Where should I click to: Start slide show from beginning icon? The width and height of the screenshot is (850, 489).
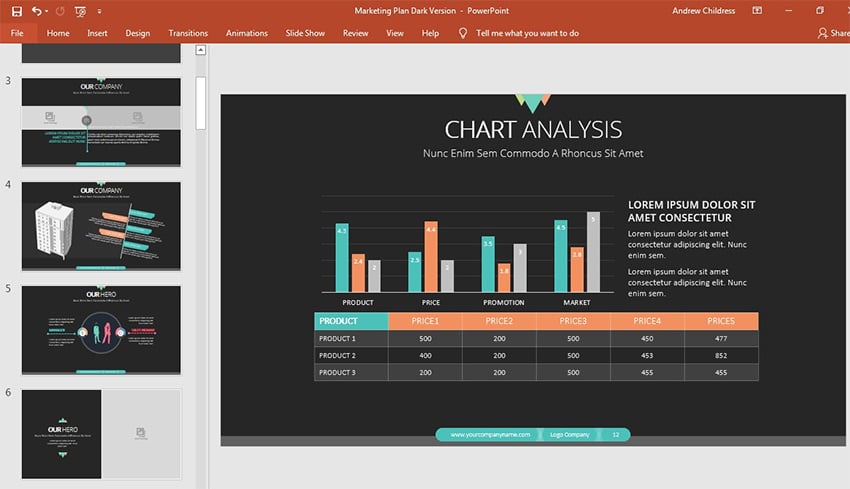pyautogui.click(x=80, y=11)
